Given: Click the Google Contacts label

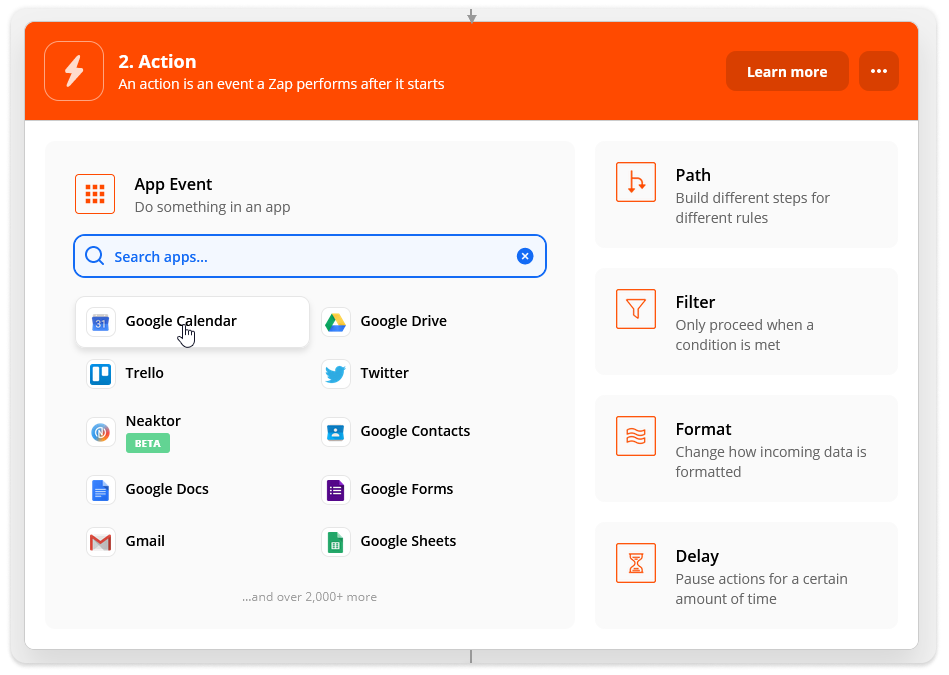Looking at the screenshot, I should point(415,431).
